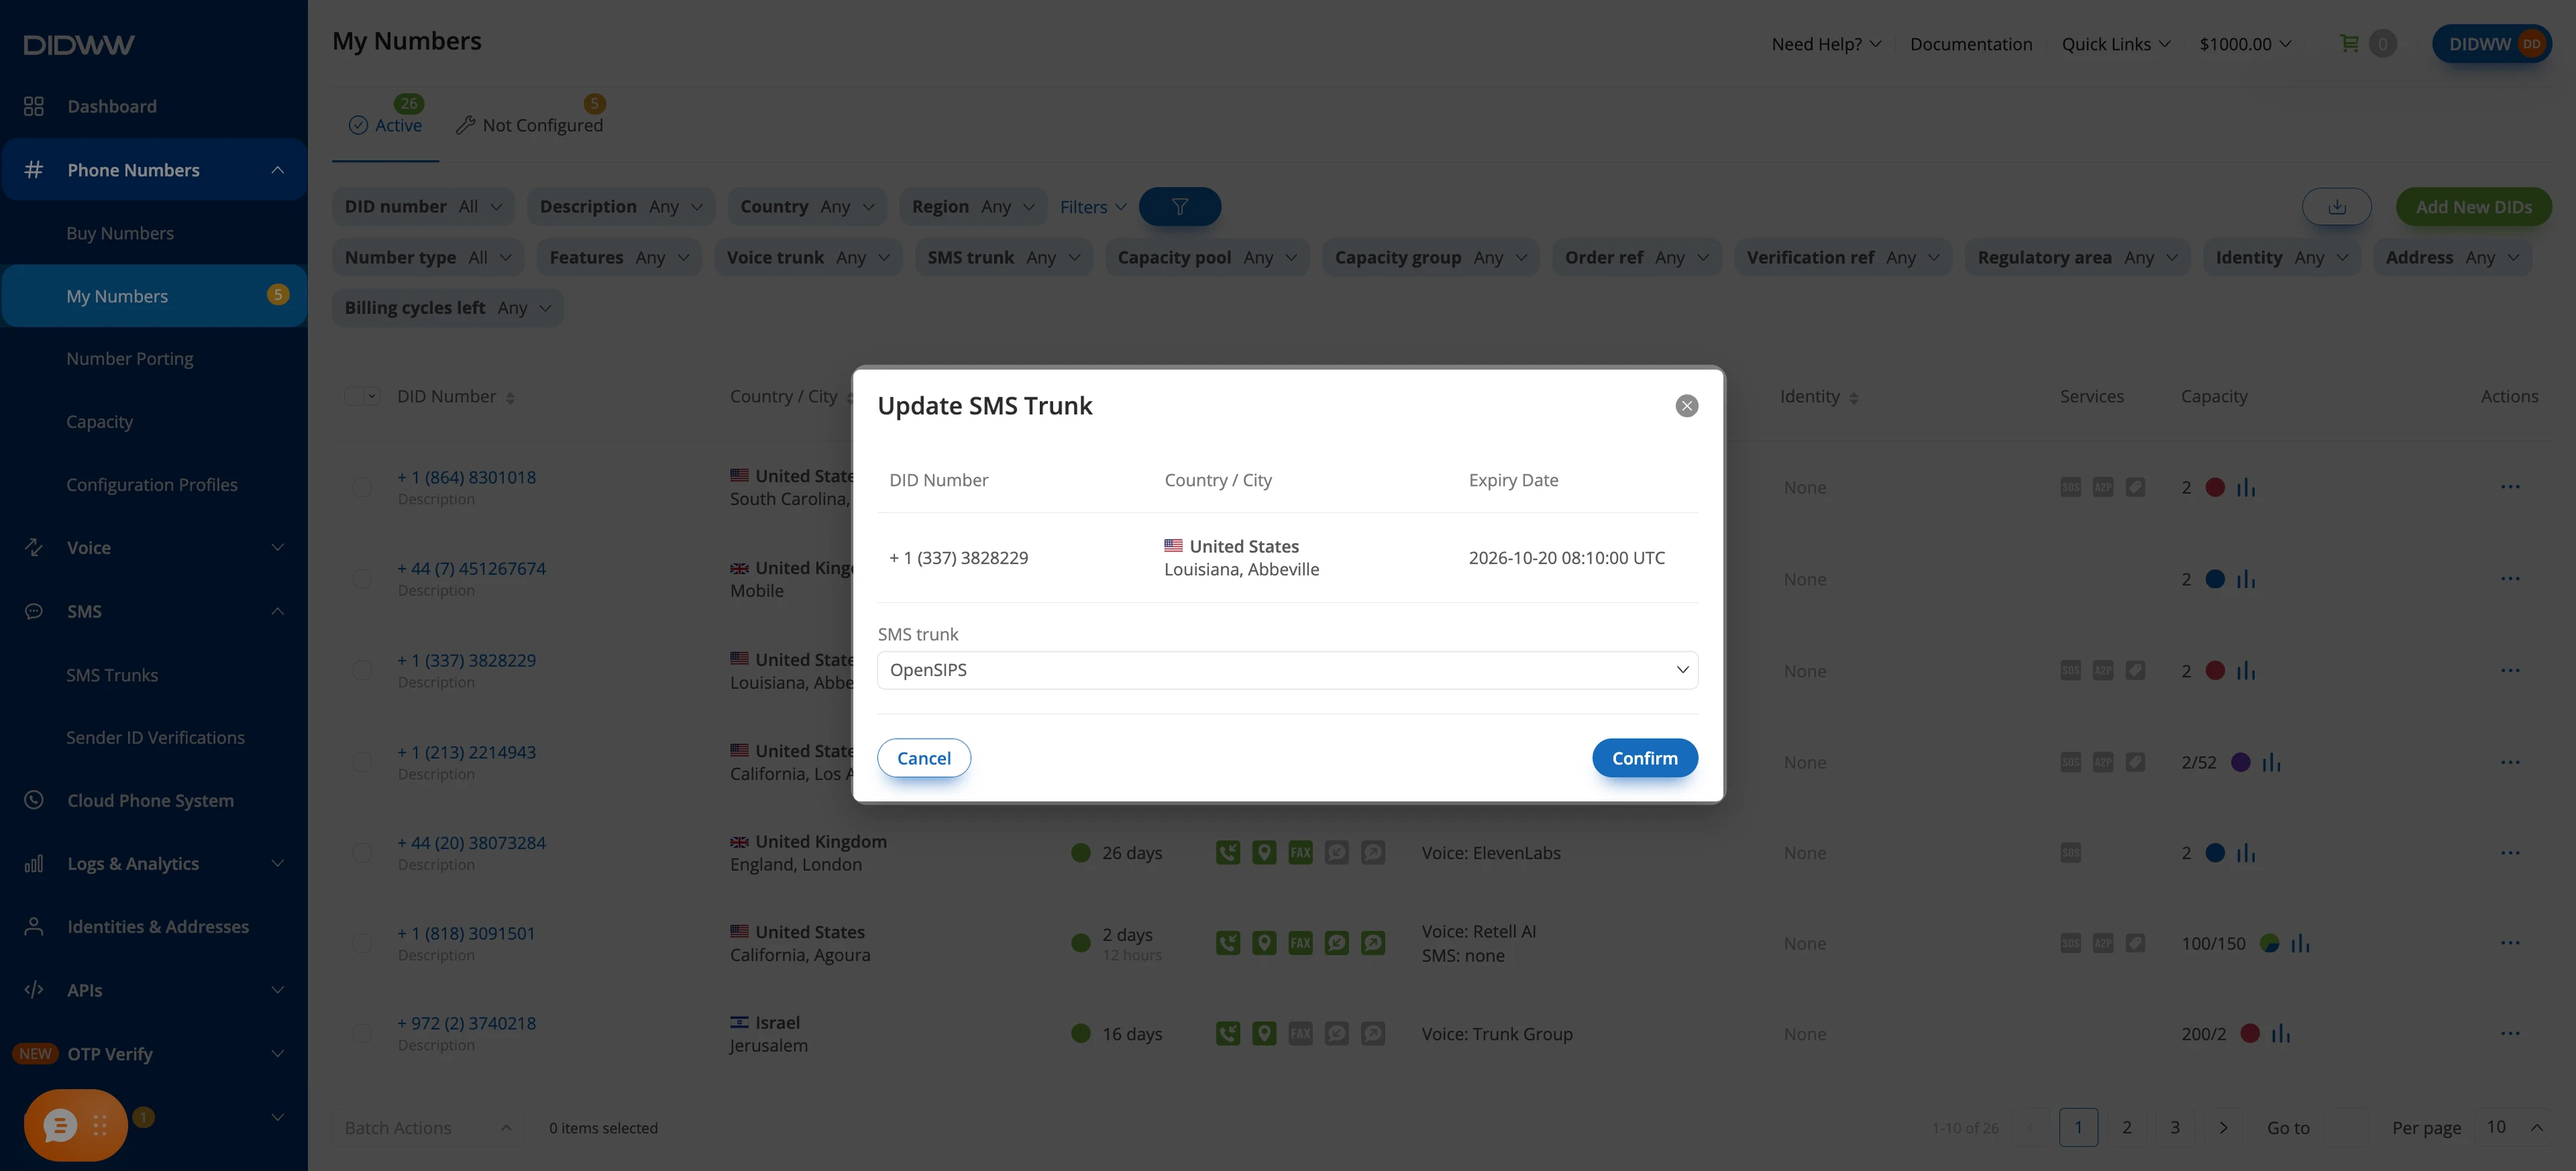The width and height of the screenshot is (2576, 1171).
Task: Toggle the select-all DID checkbox
Action: pos(354,396)
